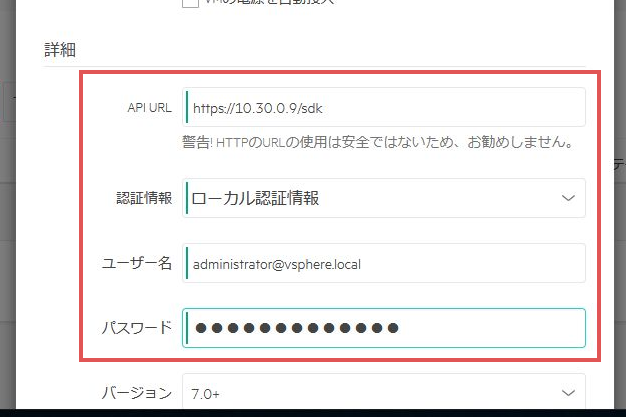Open the バージョン dropdown
The width and height of the screenshot is (626, 417).
pyautogui.click(x=384, y=393)
